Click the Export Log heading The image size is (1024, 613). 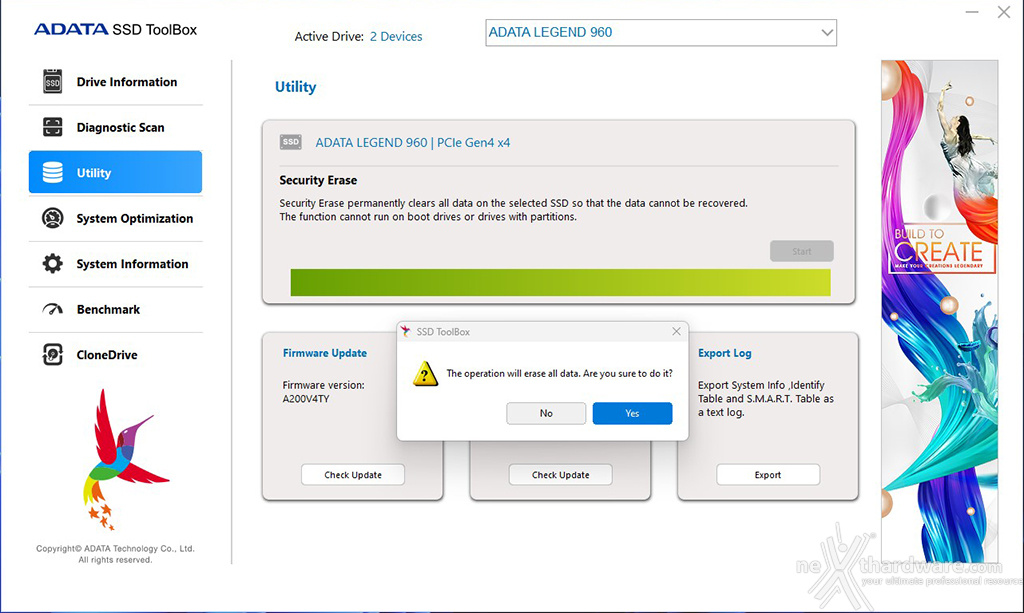(x=724, y=353)
